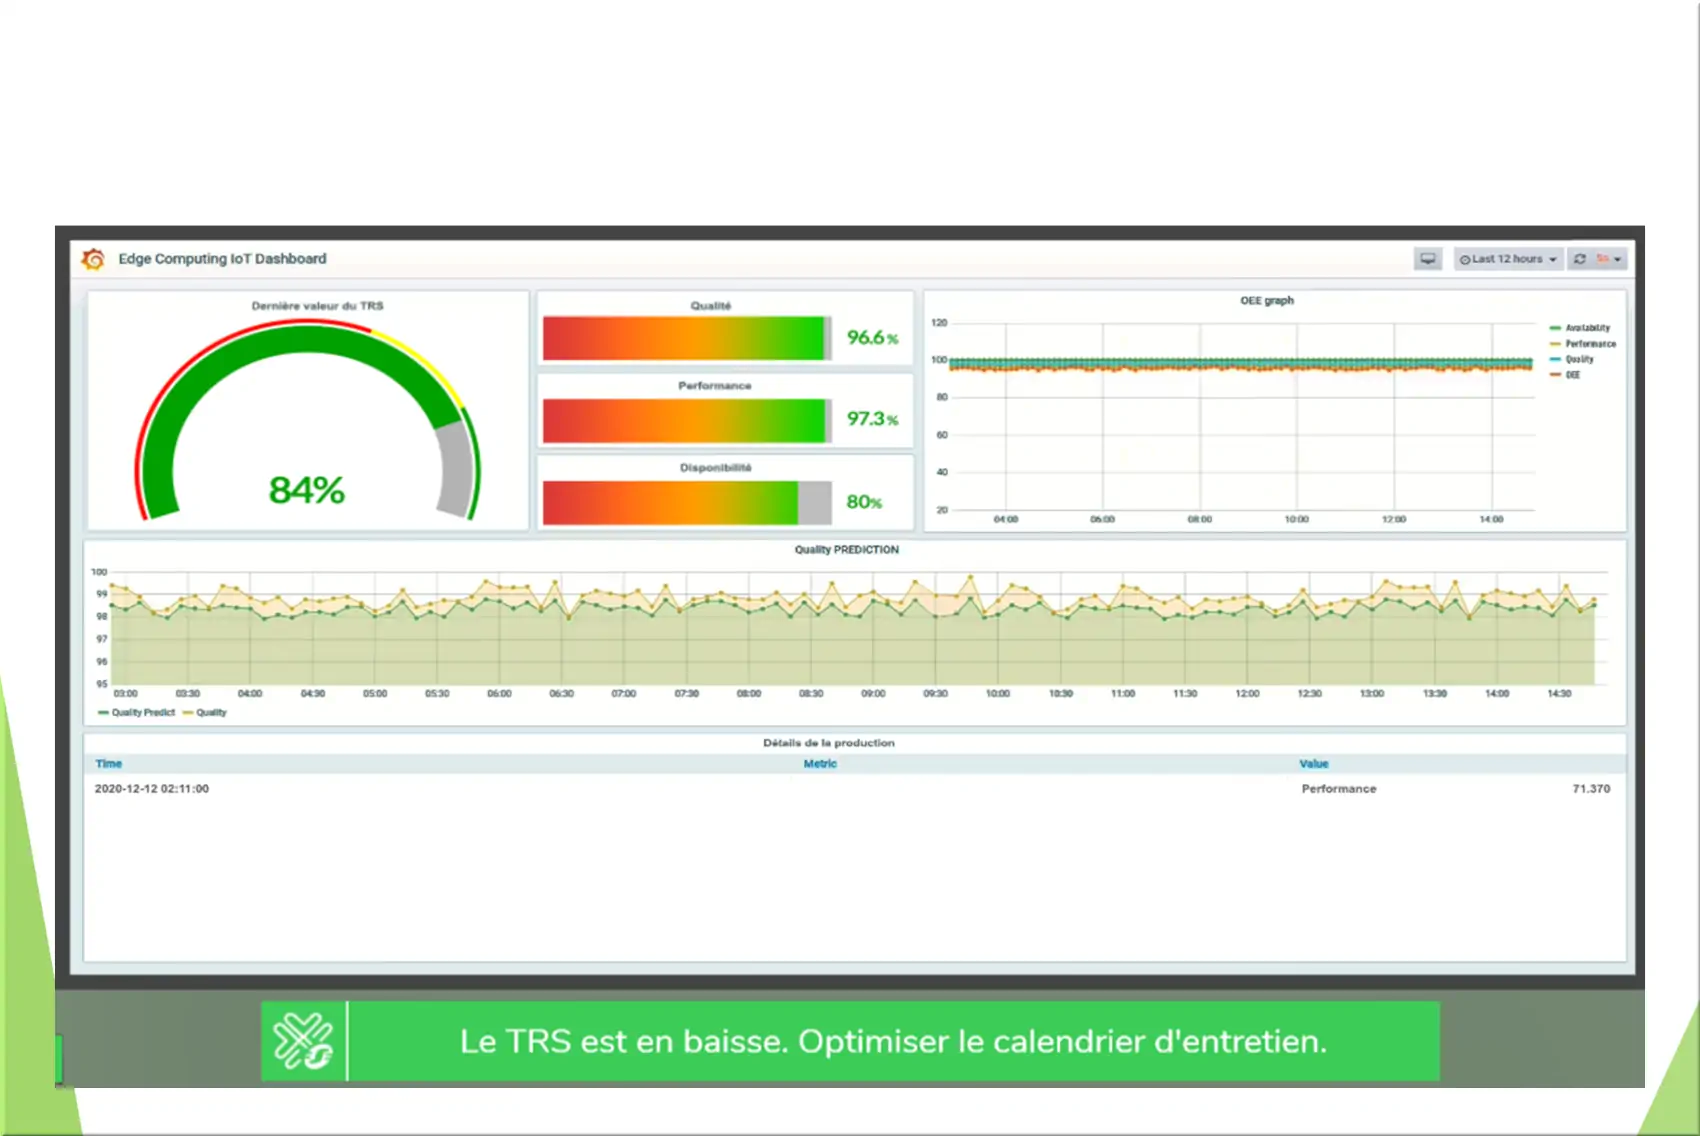Click the Disponibilité bar gauge
The height and width of the screenshot is (1136, 1700).
(x=687, y=503)
